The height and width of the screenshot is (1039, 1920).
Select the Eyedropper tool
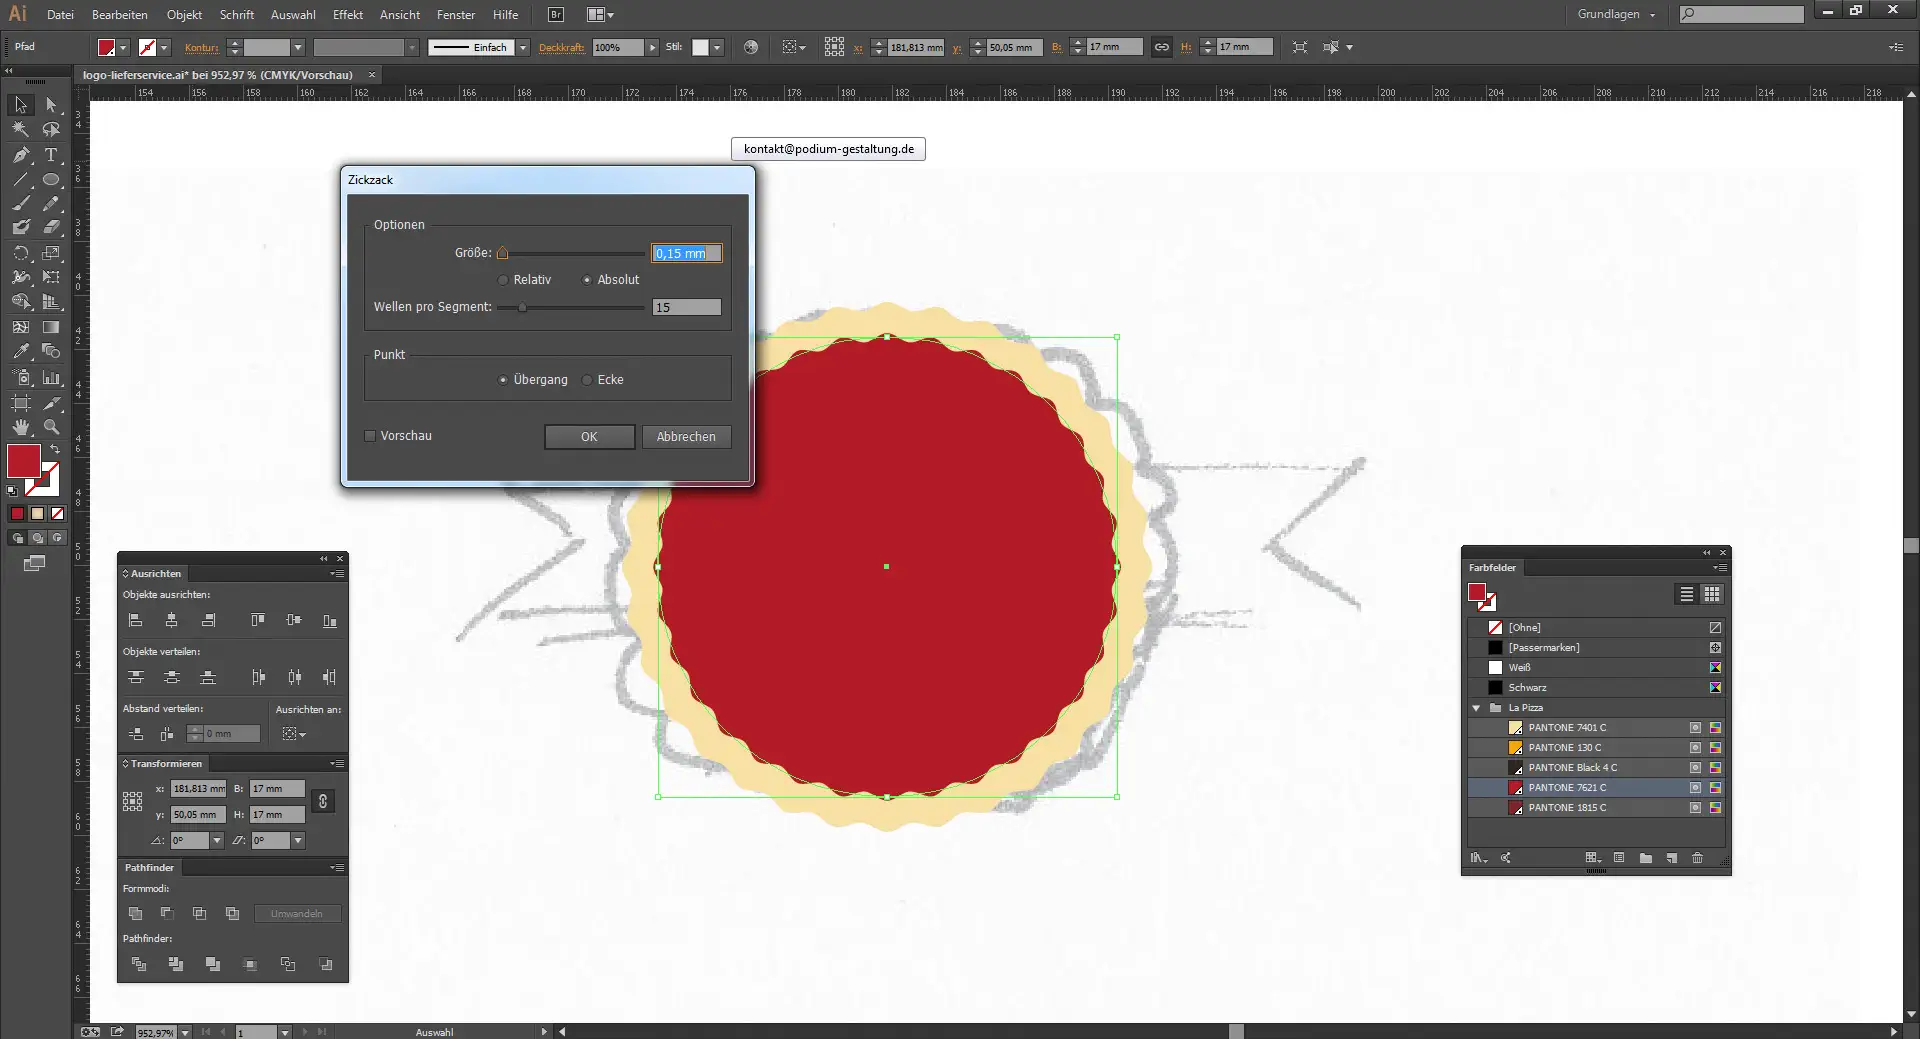20,351
